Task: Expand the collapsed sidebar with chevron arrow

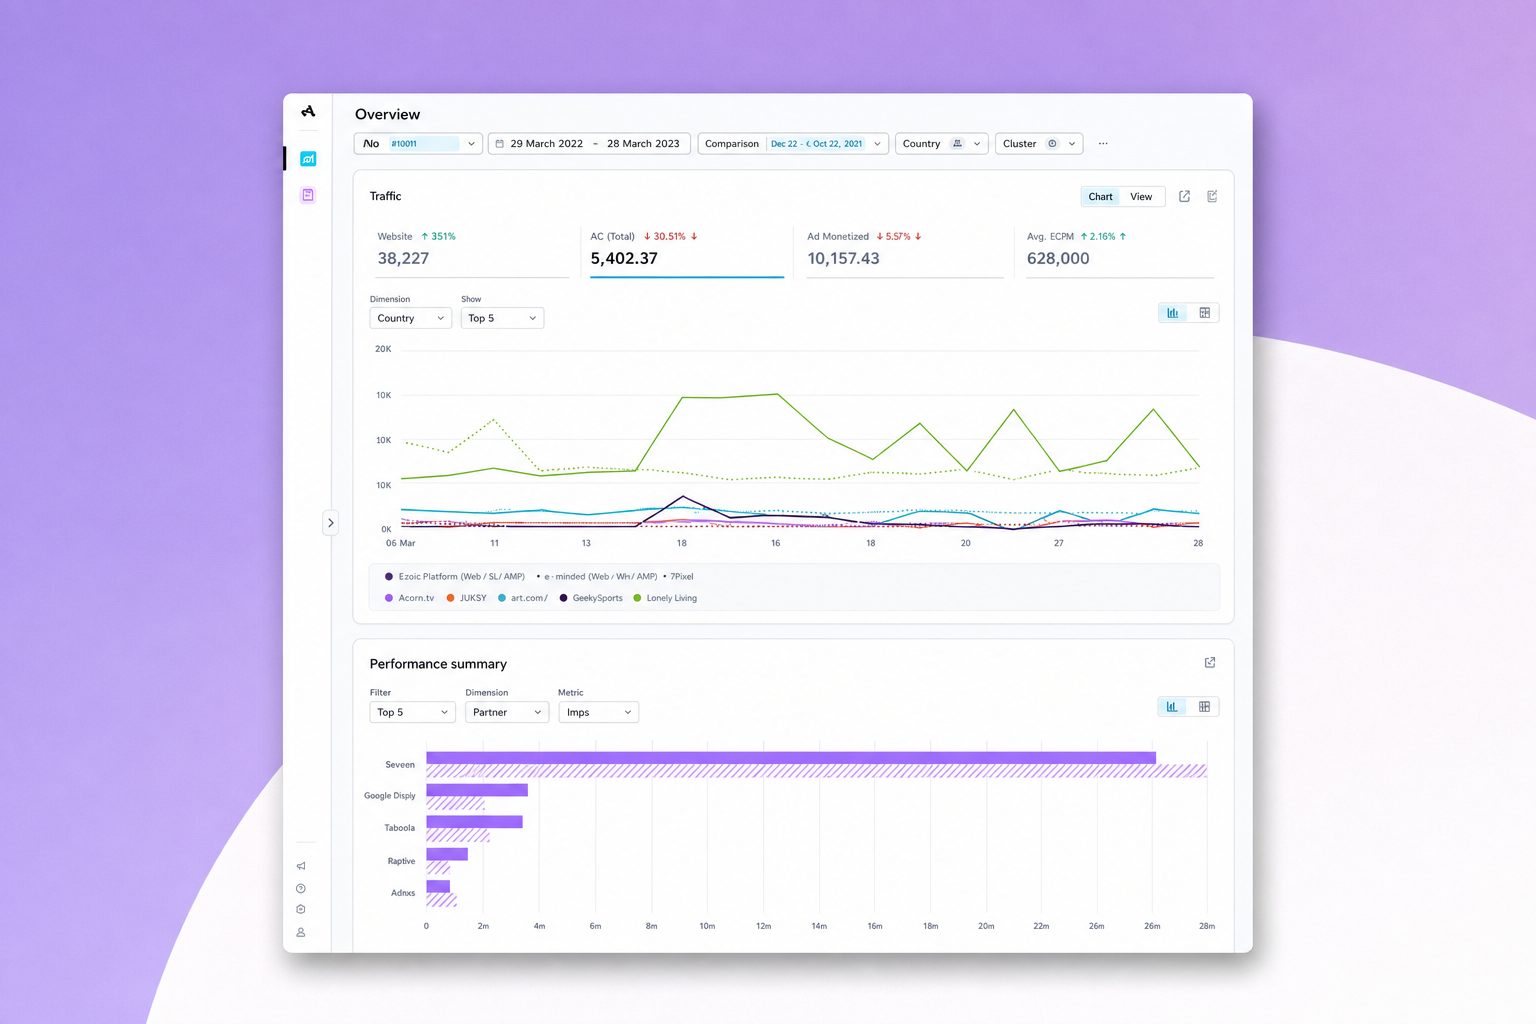Action: [331, 523]
